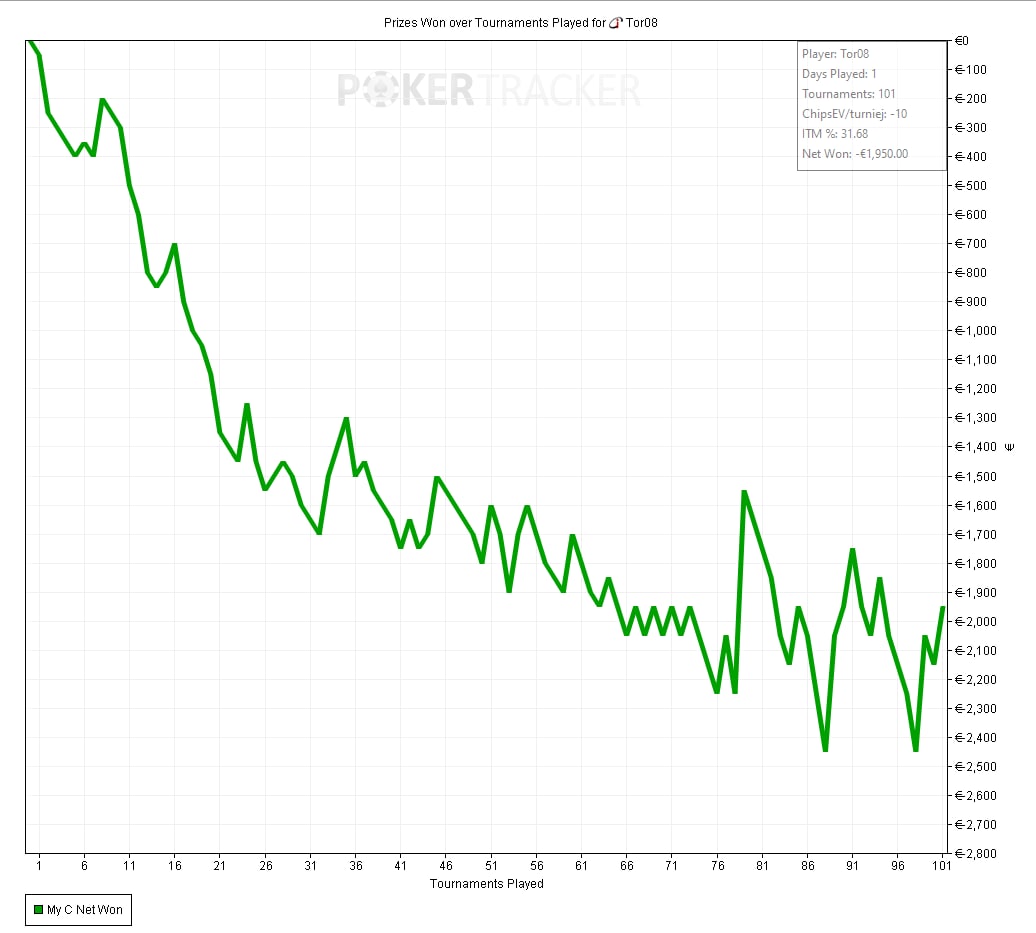Click the x-axis tick label 101
1036x933 pixels.
(942, 866)
